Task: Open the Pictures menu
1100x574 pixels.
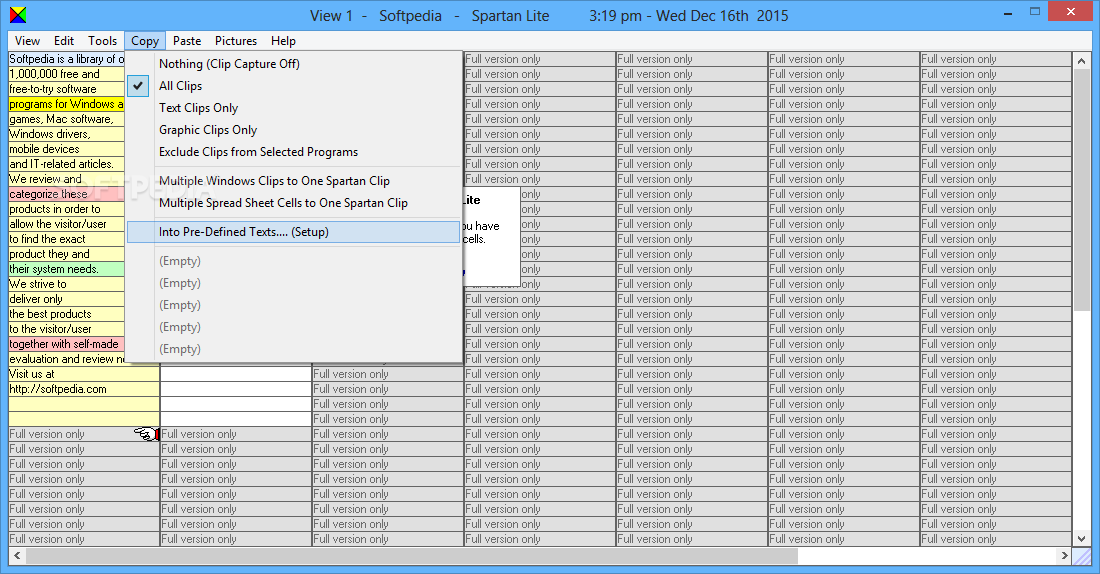Action: 236,41
